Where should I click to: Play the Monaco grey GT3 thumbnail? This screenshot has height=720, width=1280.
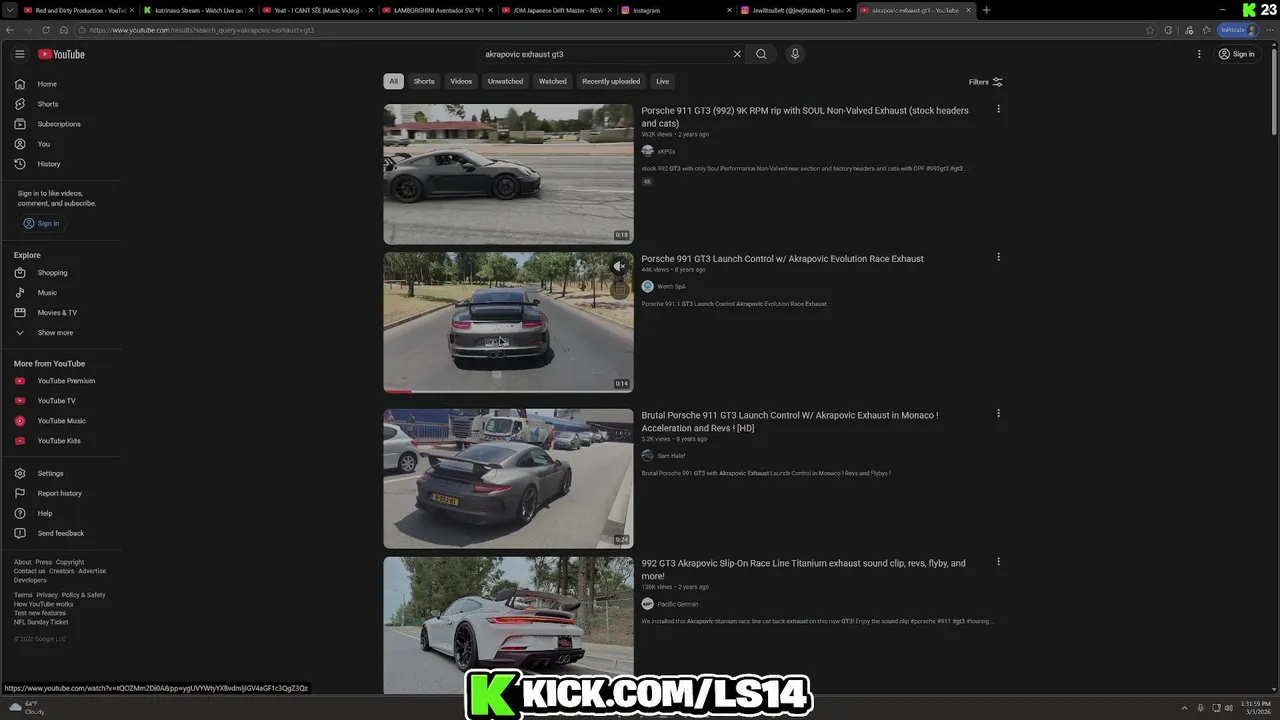[508, 478]
